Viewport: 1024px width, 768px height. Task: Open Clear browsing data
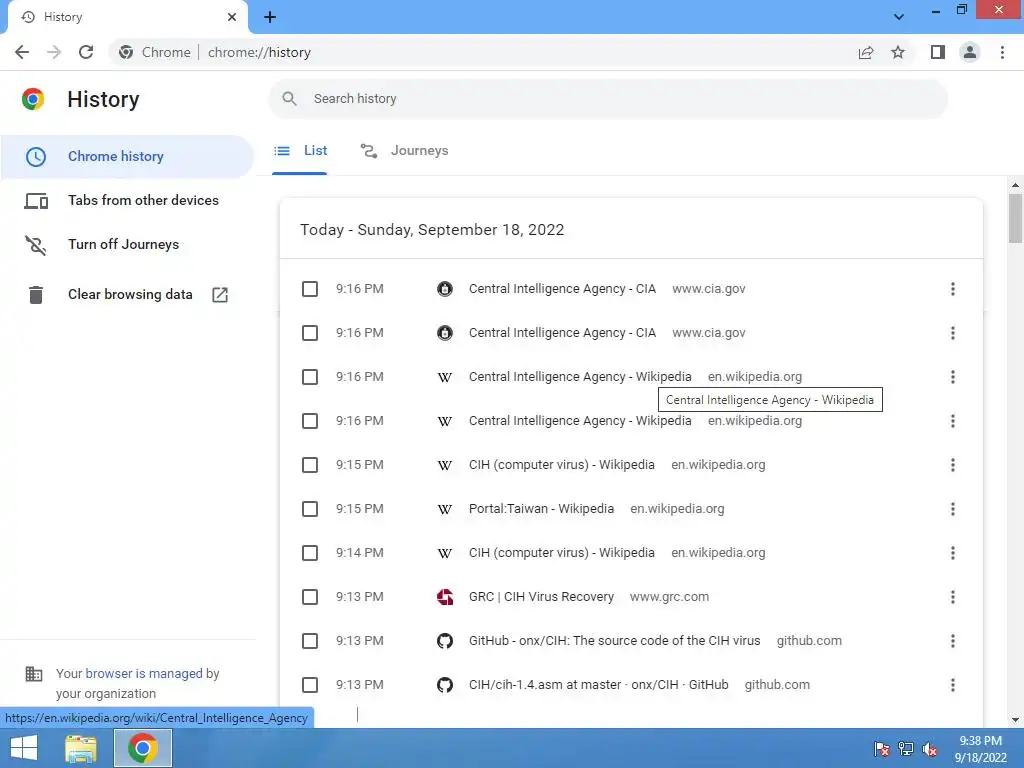click(127, 295)
